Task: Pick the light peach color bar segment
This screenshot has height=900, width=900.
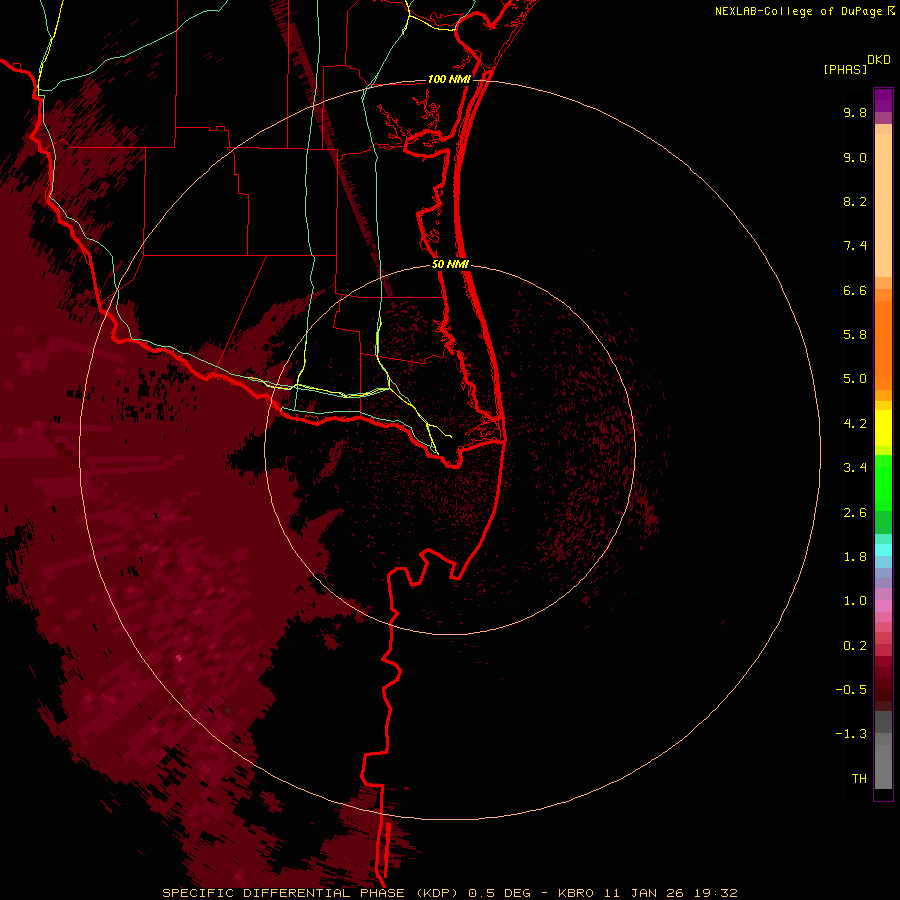Action: [x=883, y=205]
